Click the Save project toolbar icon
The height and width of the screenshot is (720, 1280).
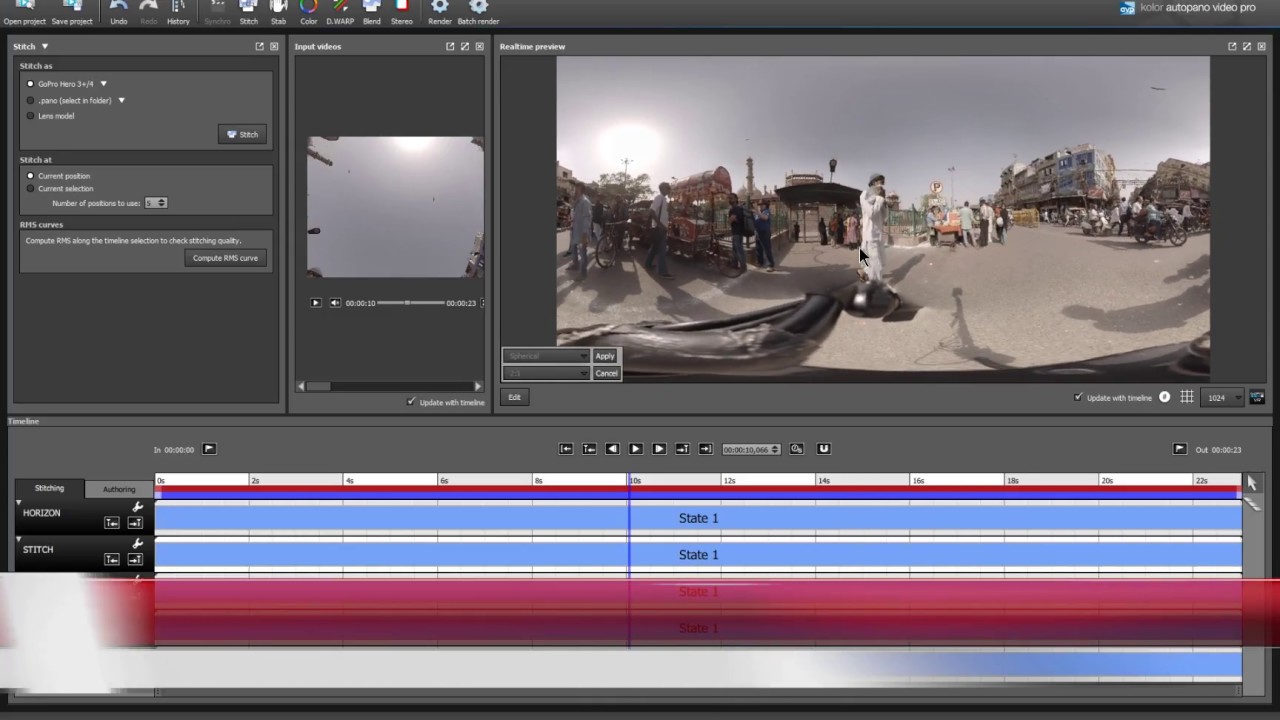click(72, 12)
